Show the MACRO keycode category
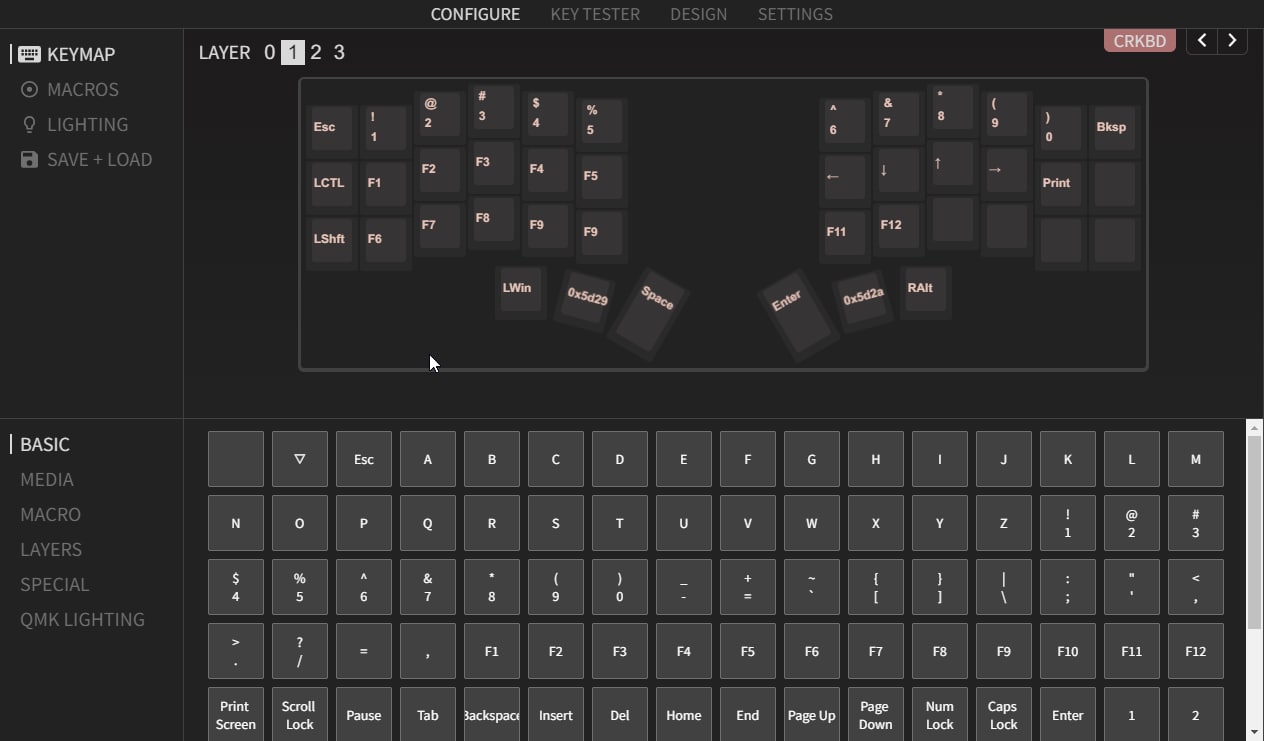 (x=50, y=514)
